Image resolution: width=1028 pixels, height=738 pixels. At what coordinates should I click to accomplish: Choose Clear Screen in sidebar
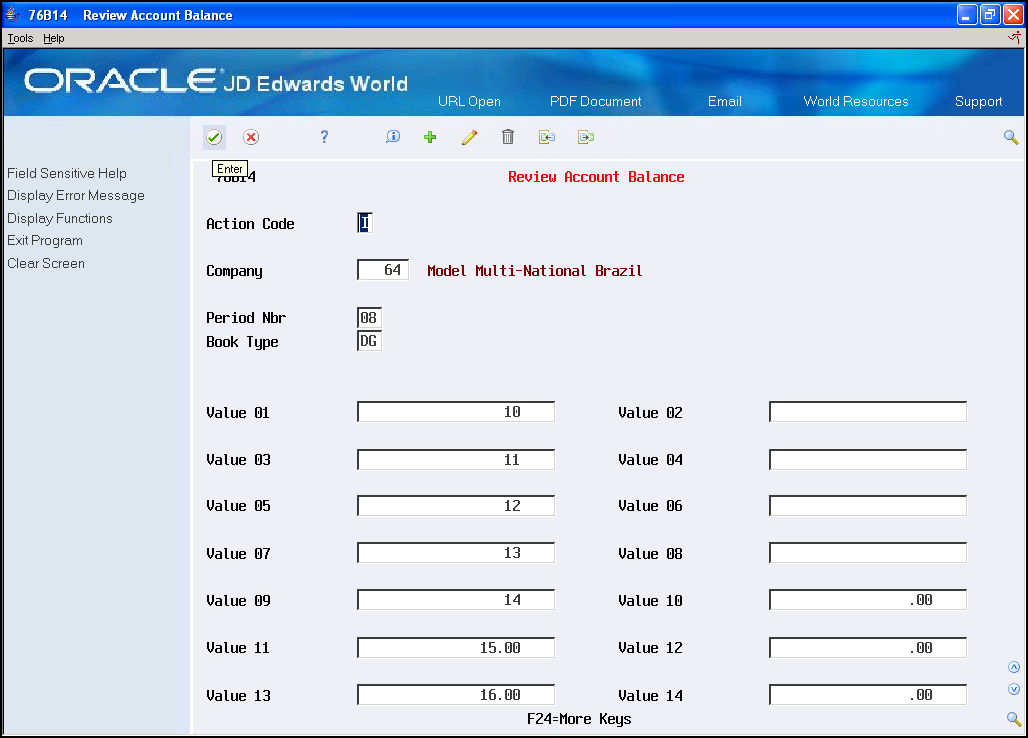(46, 263)
